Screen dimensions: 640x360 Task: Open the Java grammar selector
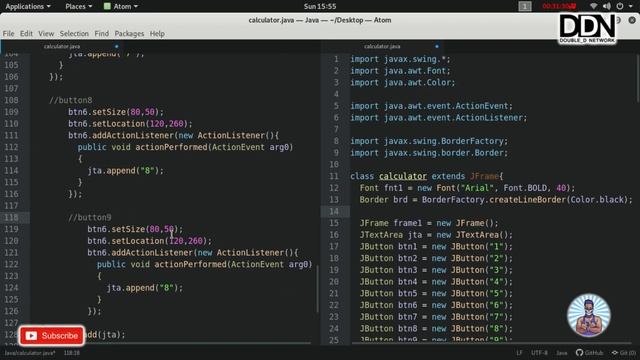point(562,353)
